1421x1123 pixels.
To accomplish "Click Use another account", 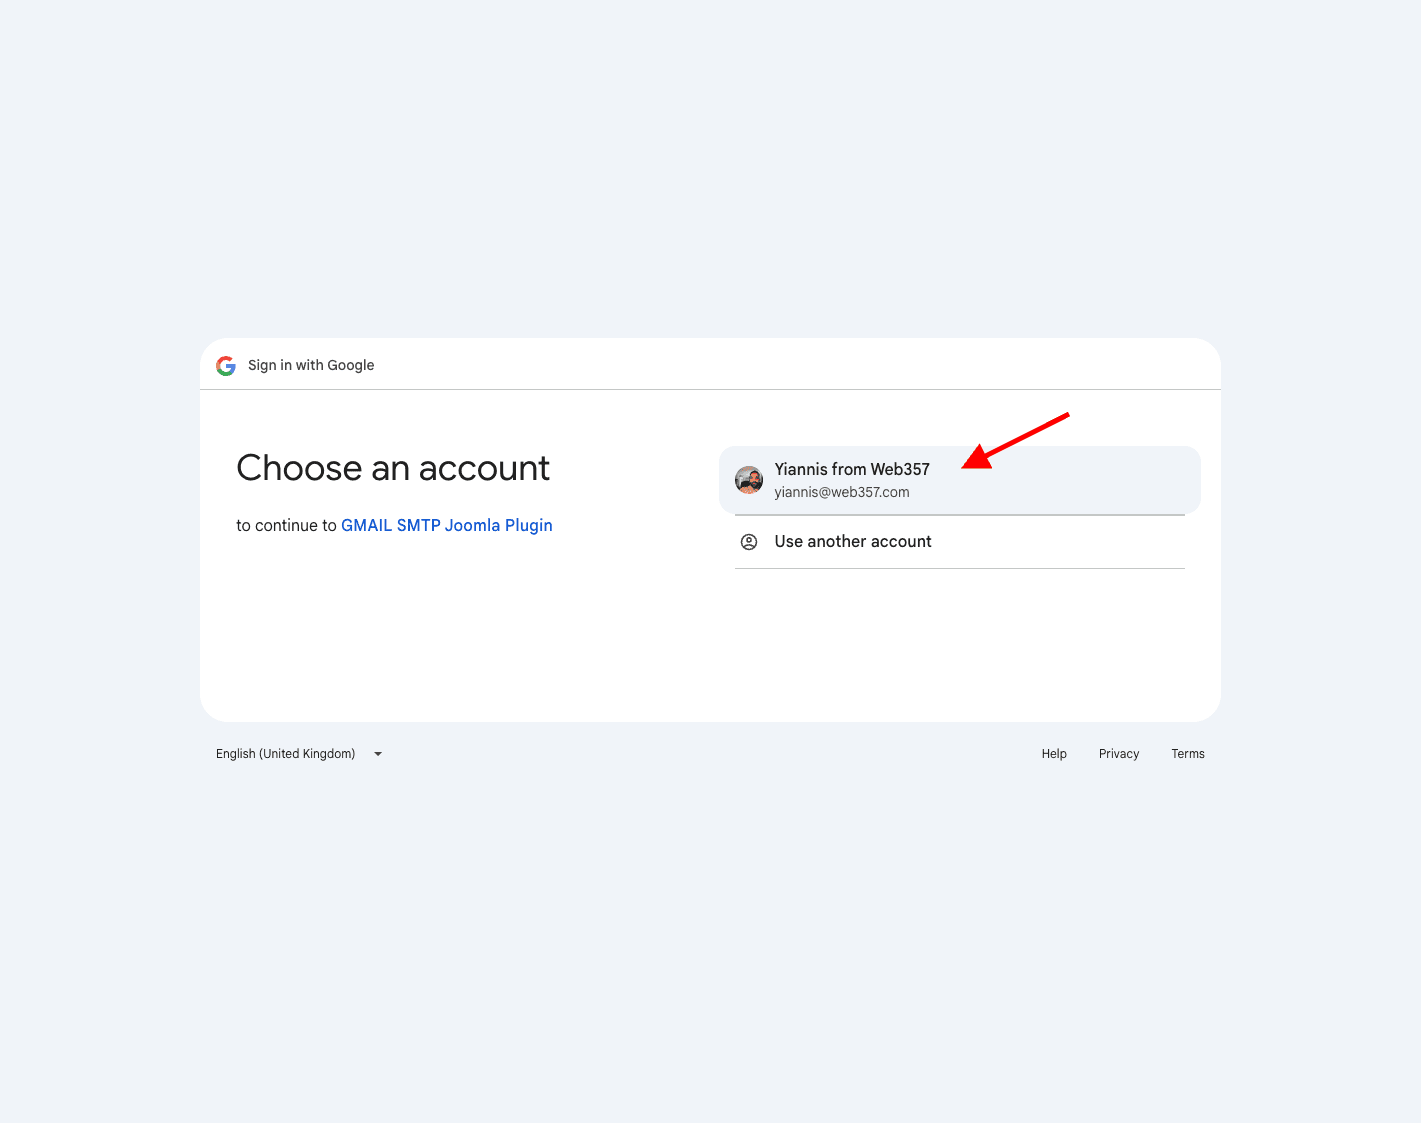I will click(853, 542).
